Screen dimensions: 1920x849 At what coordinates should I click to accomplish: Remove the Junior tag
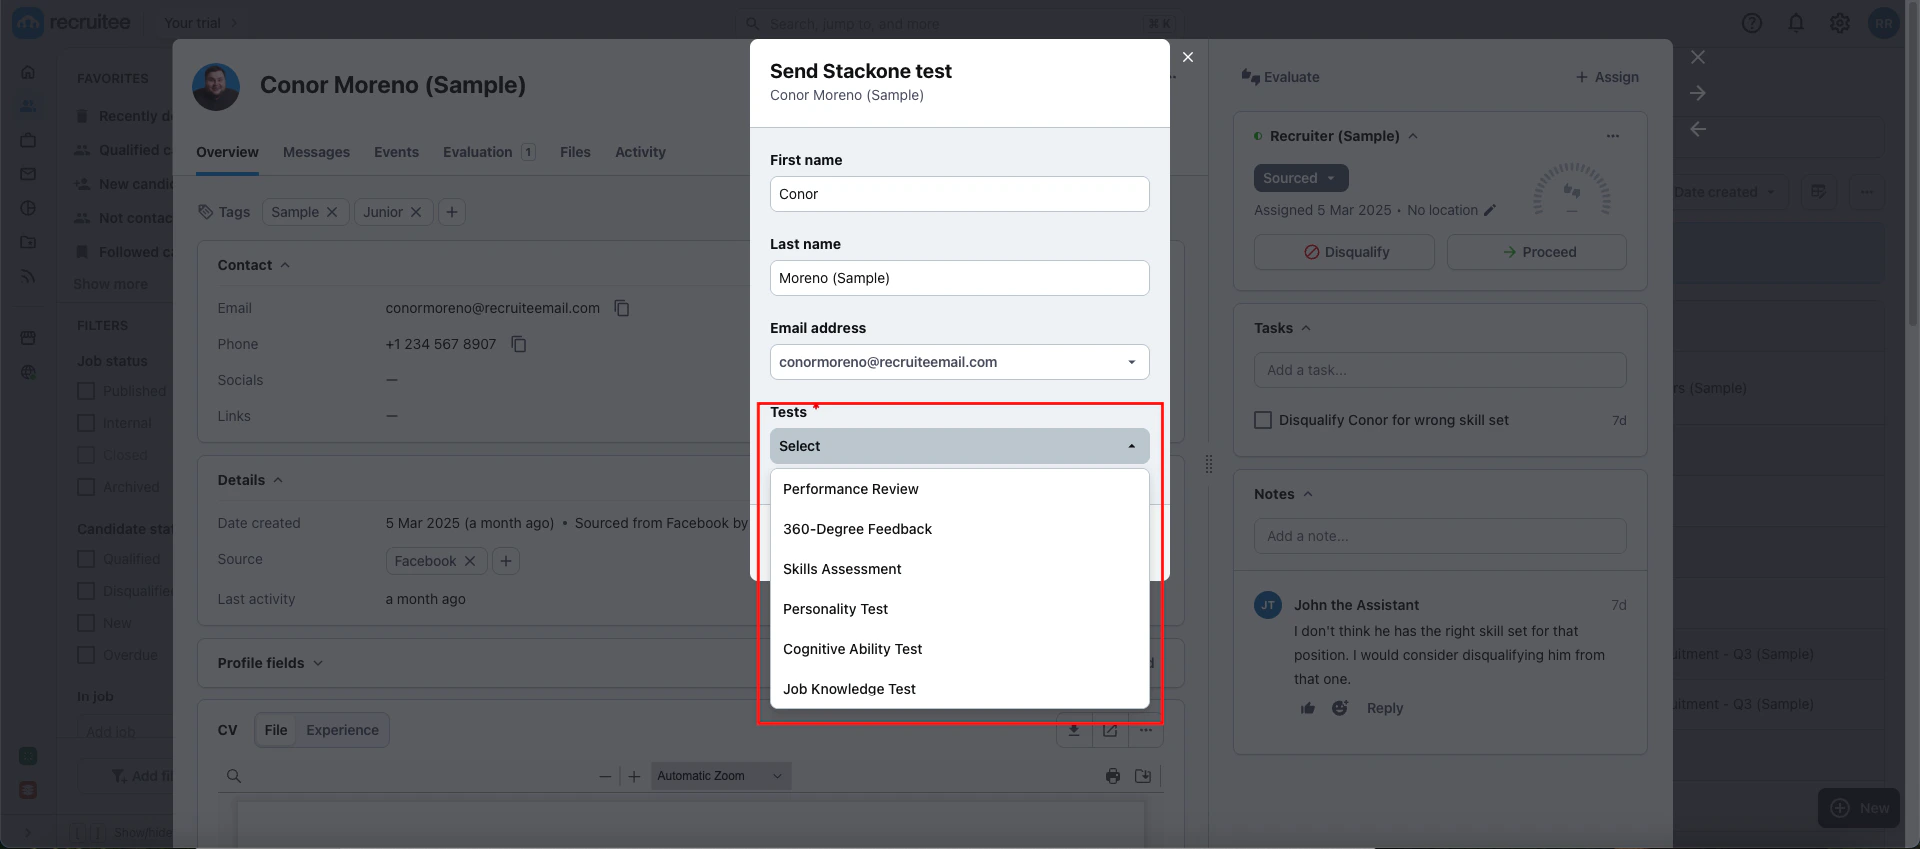[416, 212]
